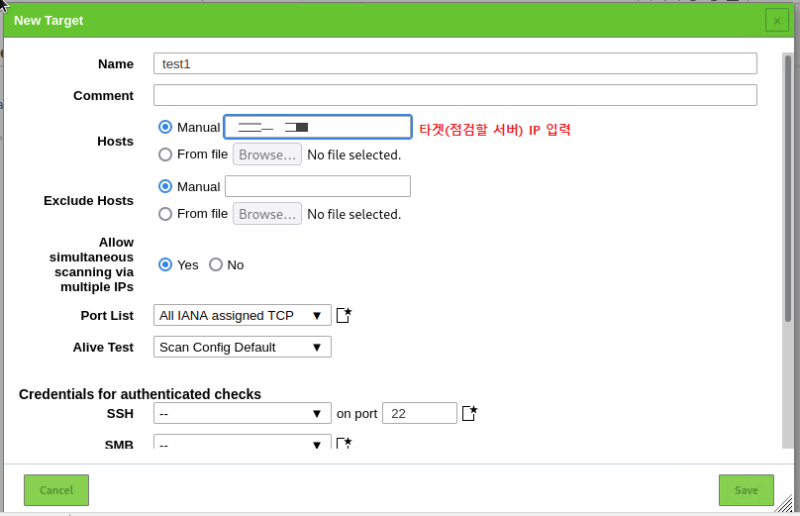Close the New Target dialog
This screenshot has height=516, width=800.
pyautogui.click(x=776, y=20)
